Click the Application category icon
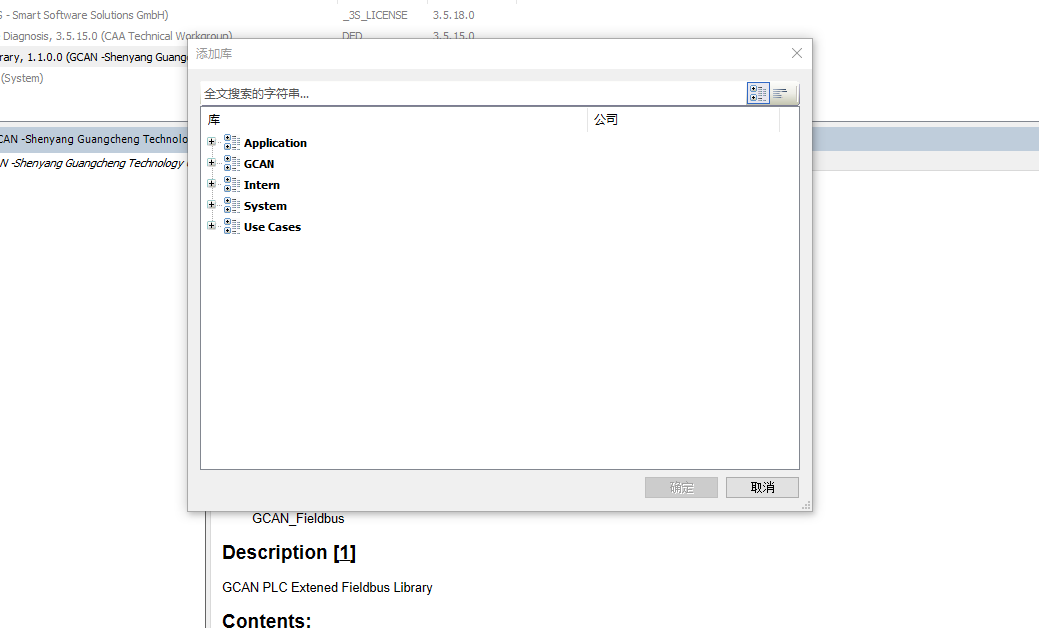This screenshot has height=628, width=1039. 232,142
